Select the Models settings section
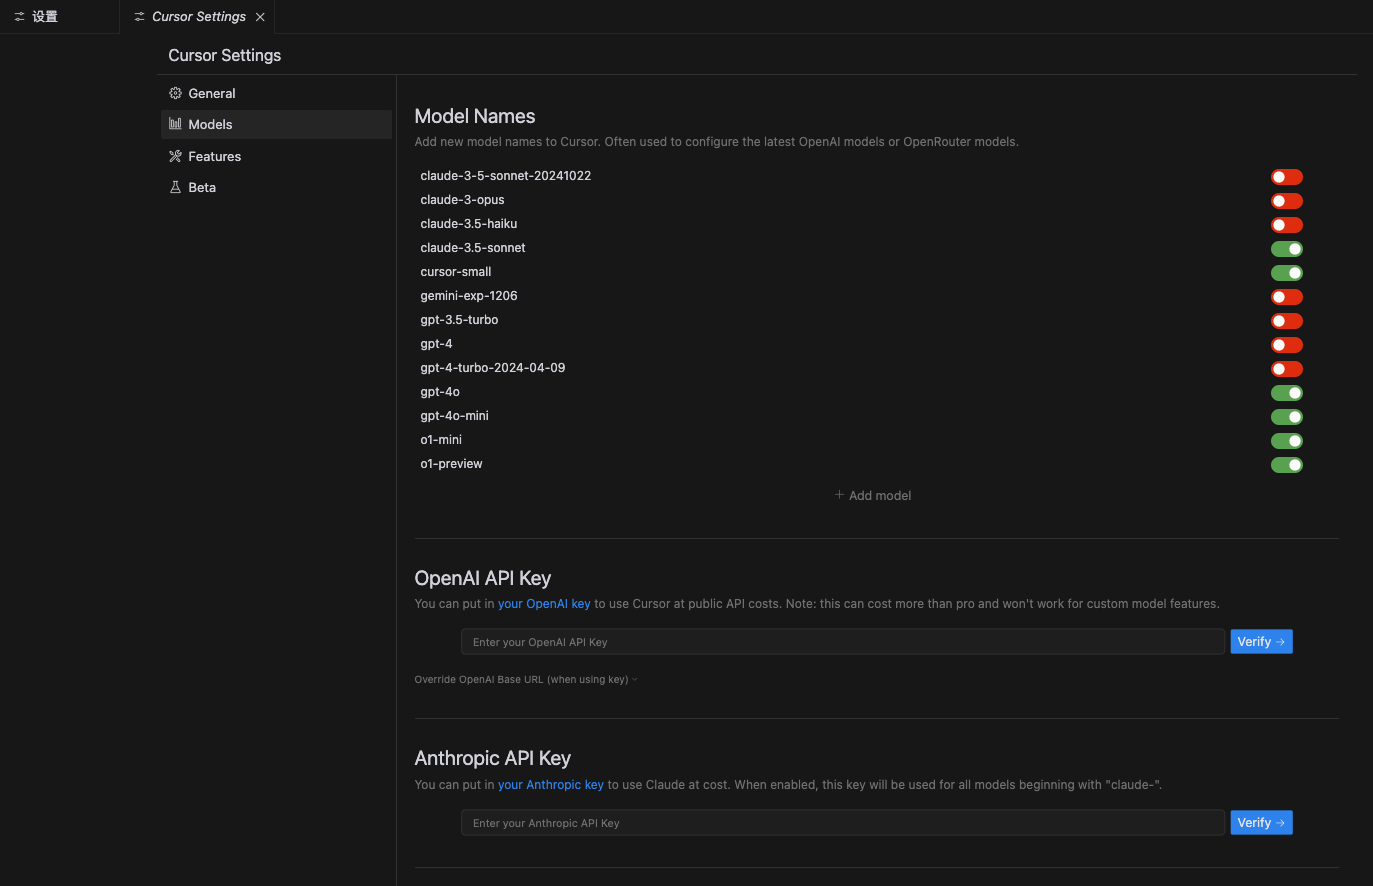 276,124
